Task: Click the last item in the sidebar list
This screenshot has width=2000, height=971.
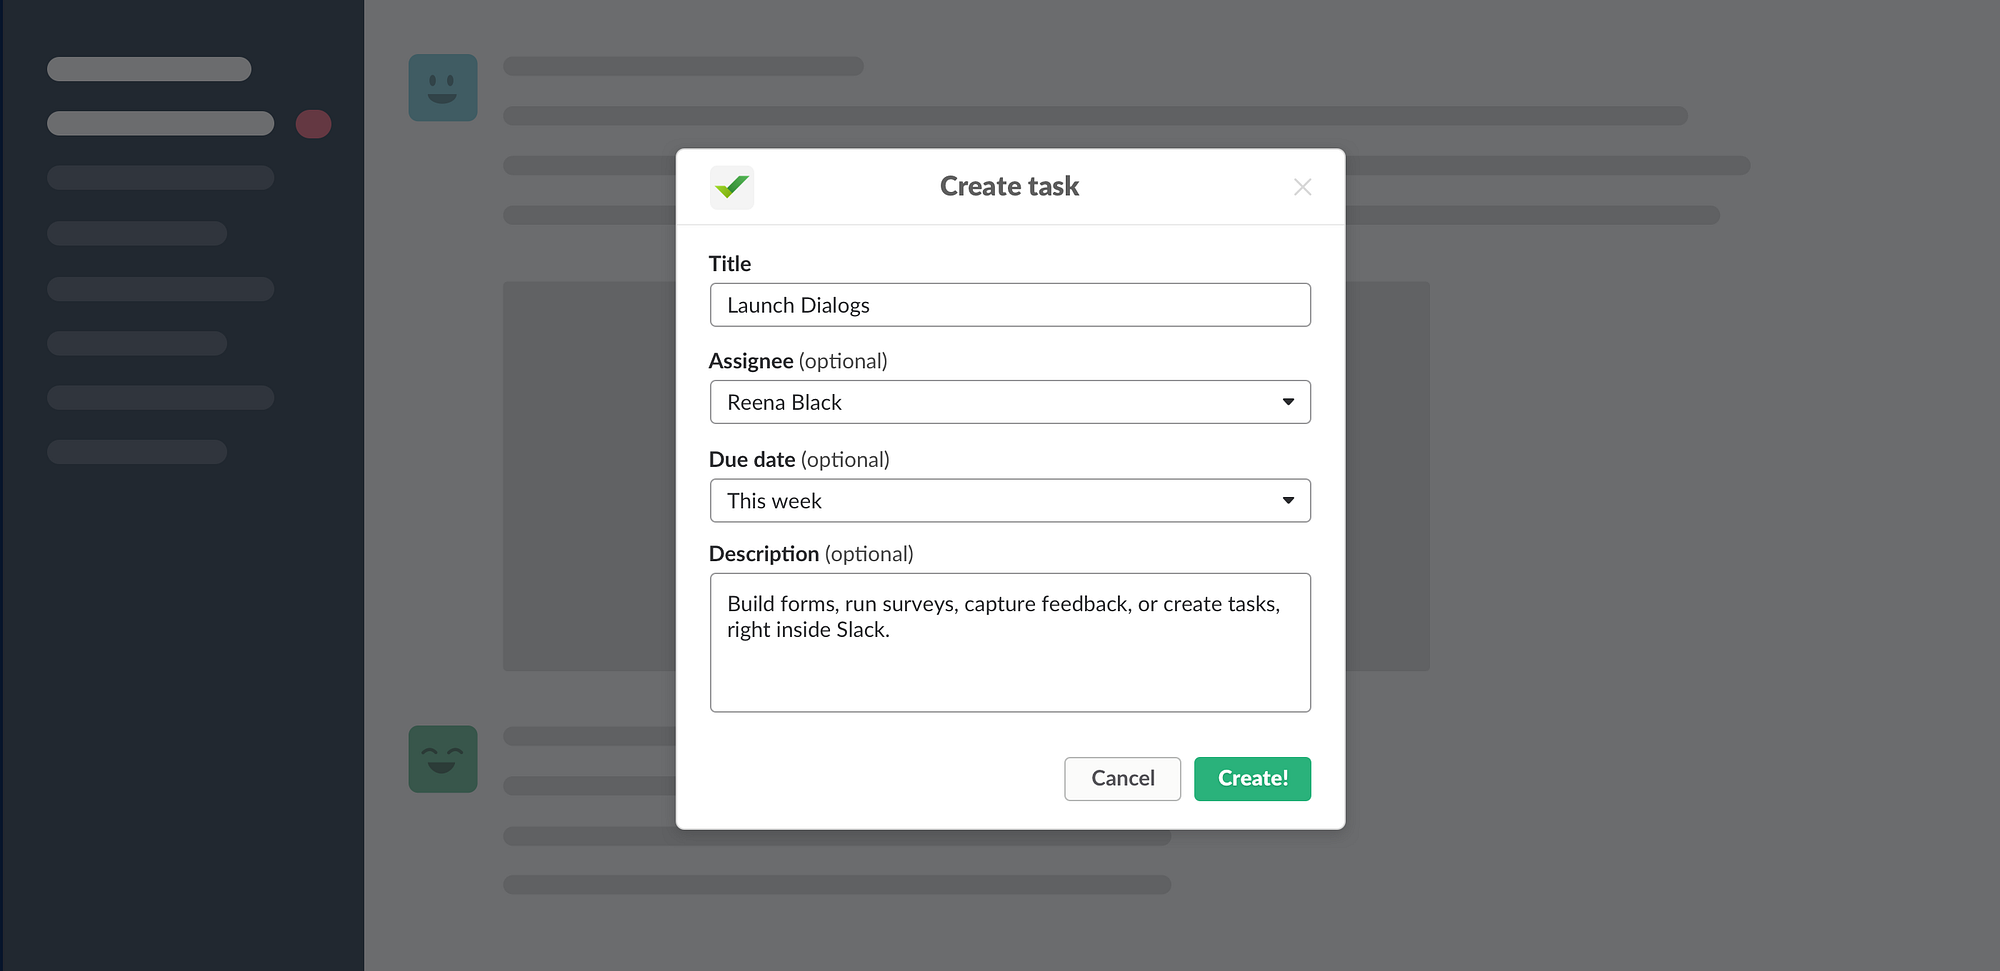Action: click(136, 451)
